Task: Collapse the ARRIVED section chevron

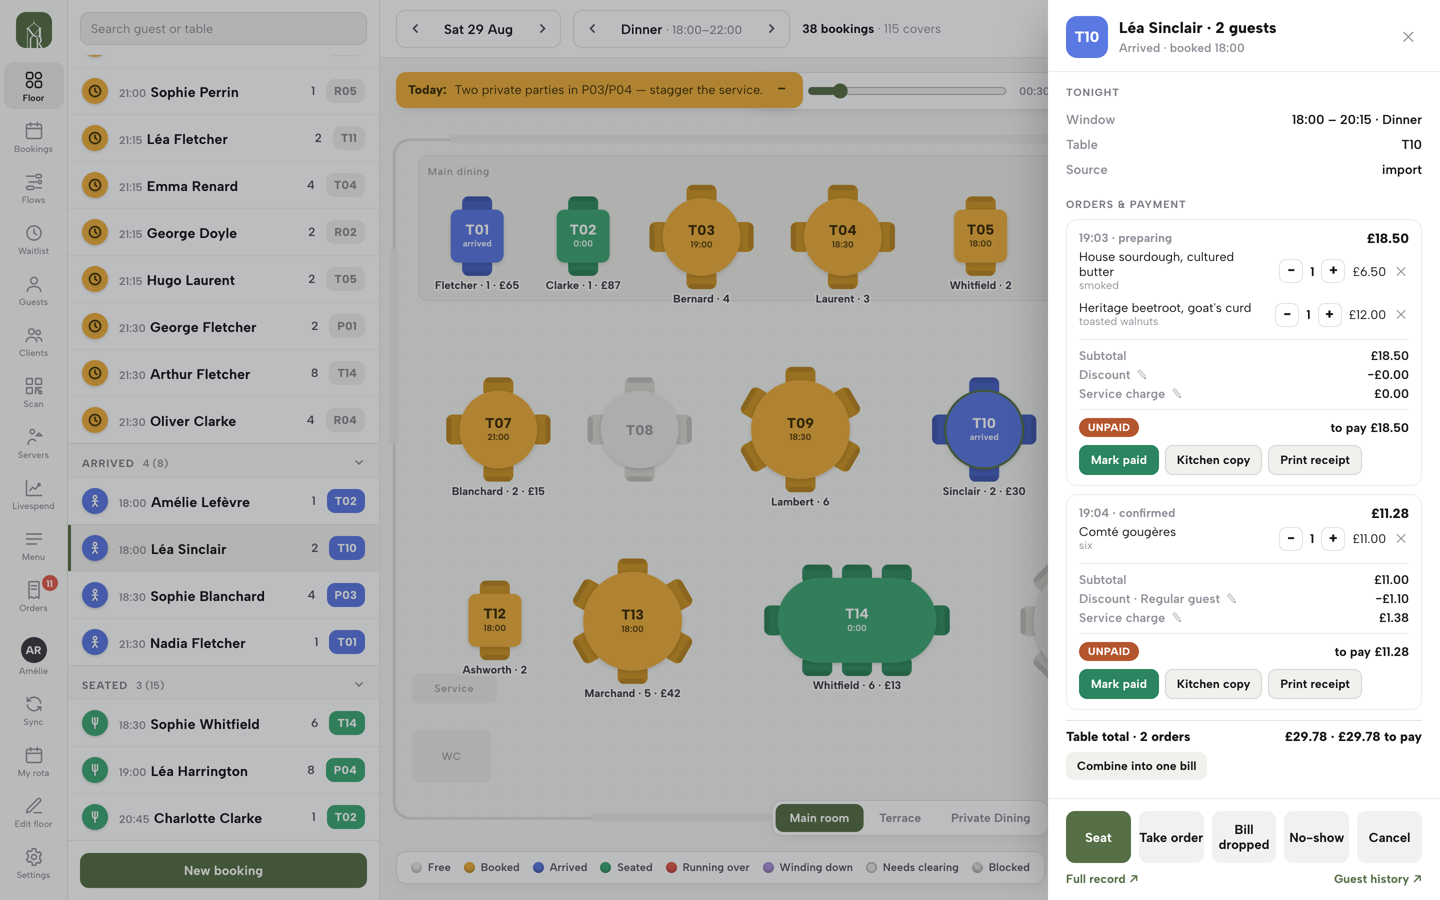Action: [x=359, y=463]
